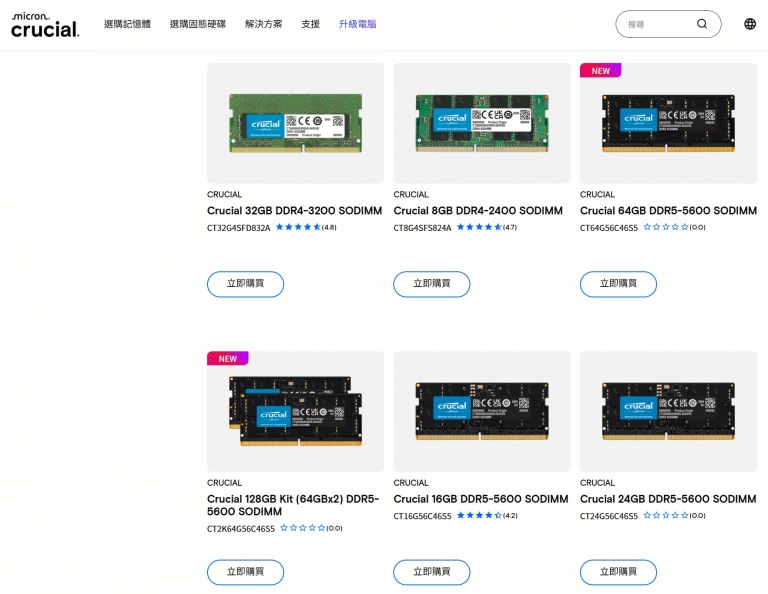
Task: Click the 4.7 star rating of CT8G4SFS824A
Action: (487, 227)
